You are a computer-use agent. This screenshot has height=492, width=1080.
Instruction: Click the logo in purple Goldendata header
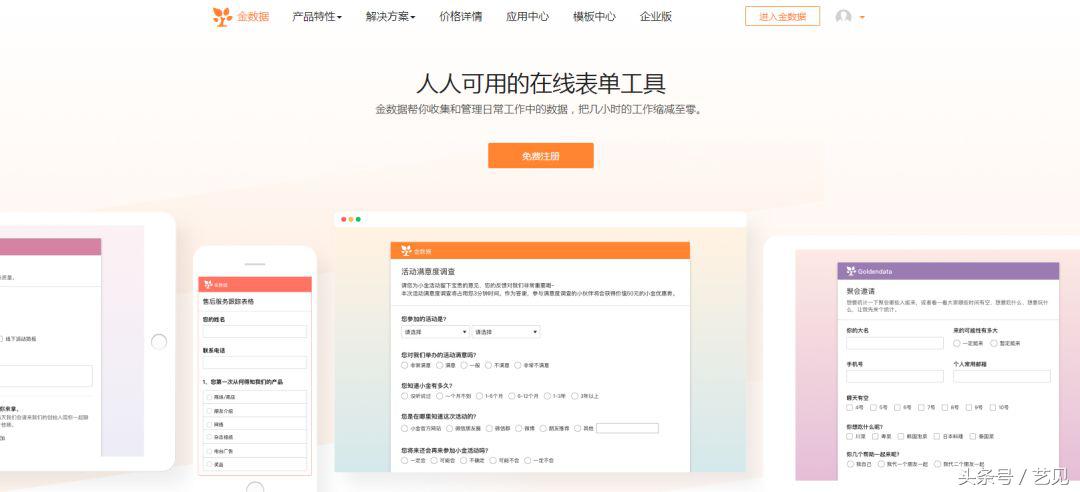[x=851, y=271]
